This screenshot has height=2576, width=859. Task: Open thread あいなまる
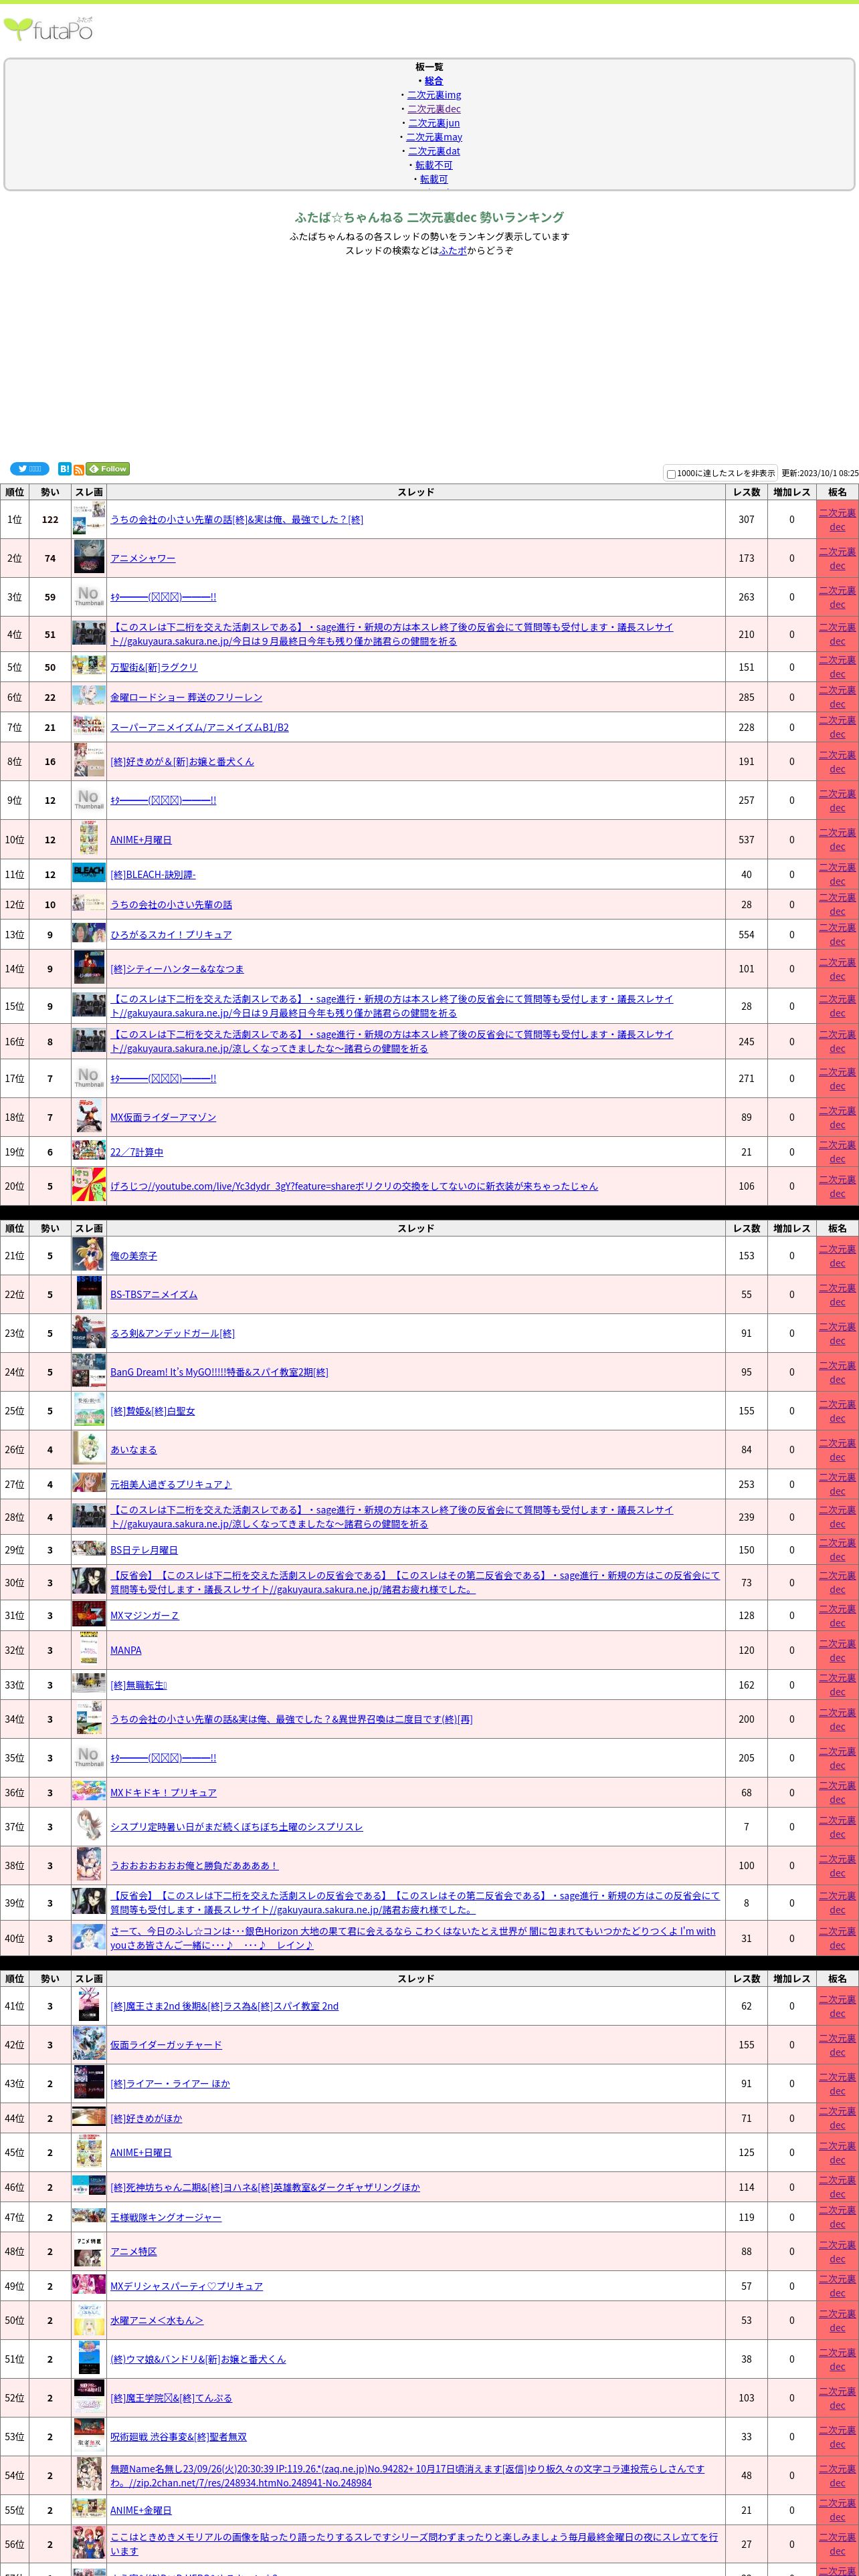pyautogui.click(x=133, y=1450)
